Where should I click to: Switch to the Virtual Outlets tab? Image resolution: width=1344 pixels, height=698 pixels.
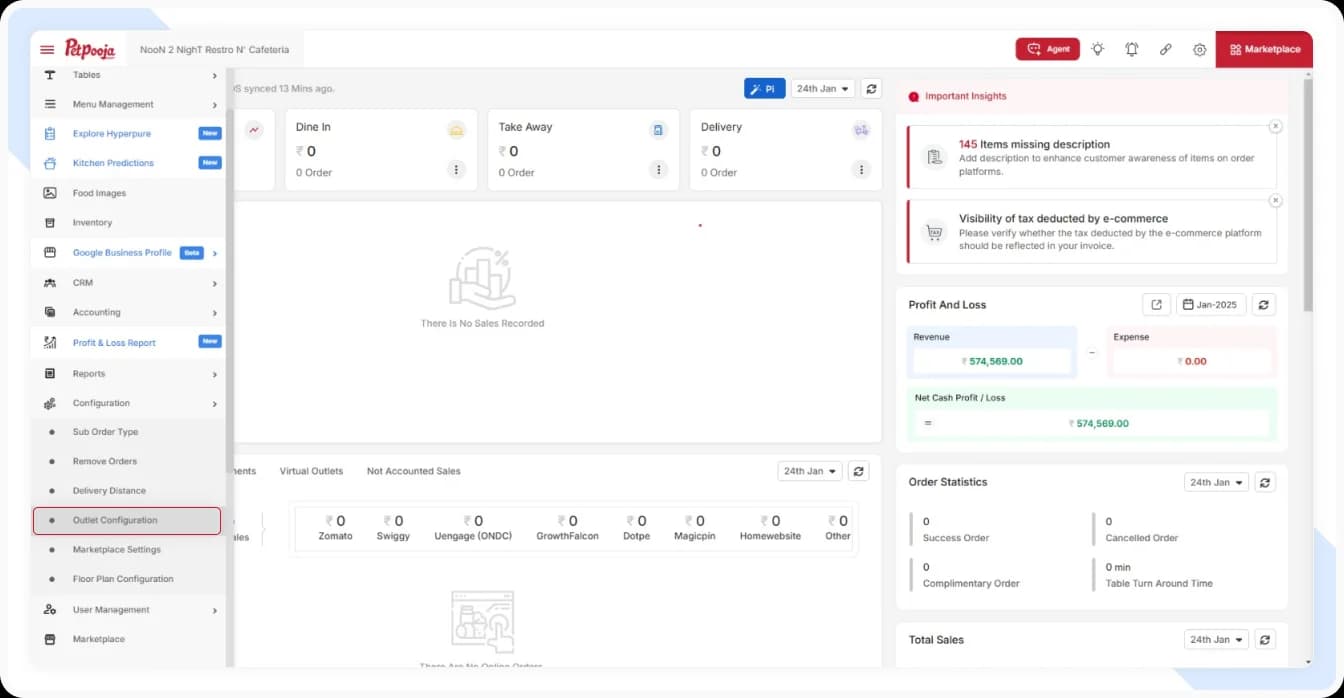tap(311, 471)
